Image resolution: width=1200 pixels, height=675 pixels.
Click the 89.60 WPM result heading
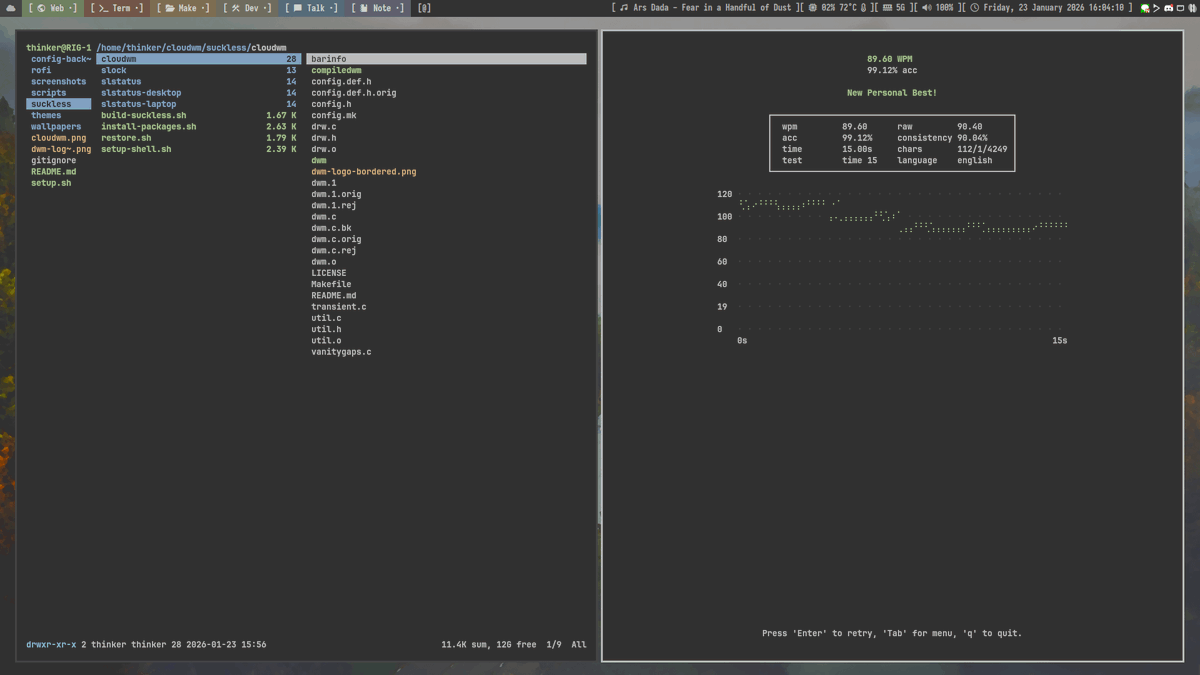click(890, 59)
